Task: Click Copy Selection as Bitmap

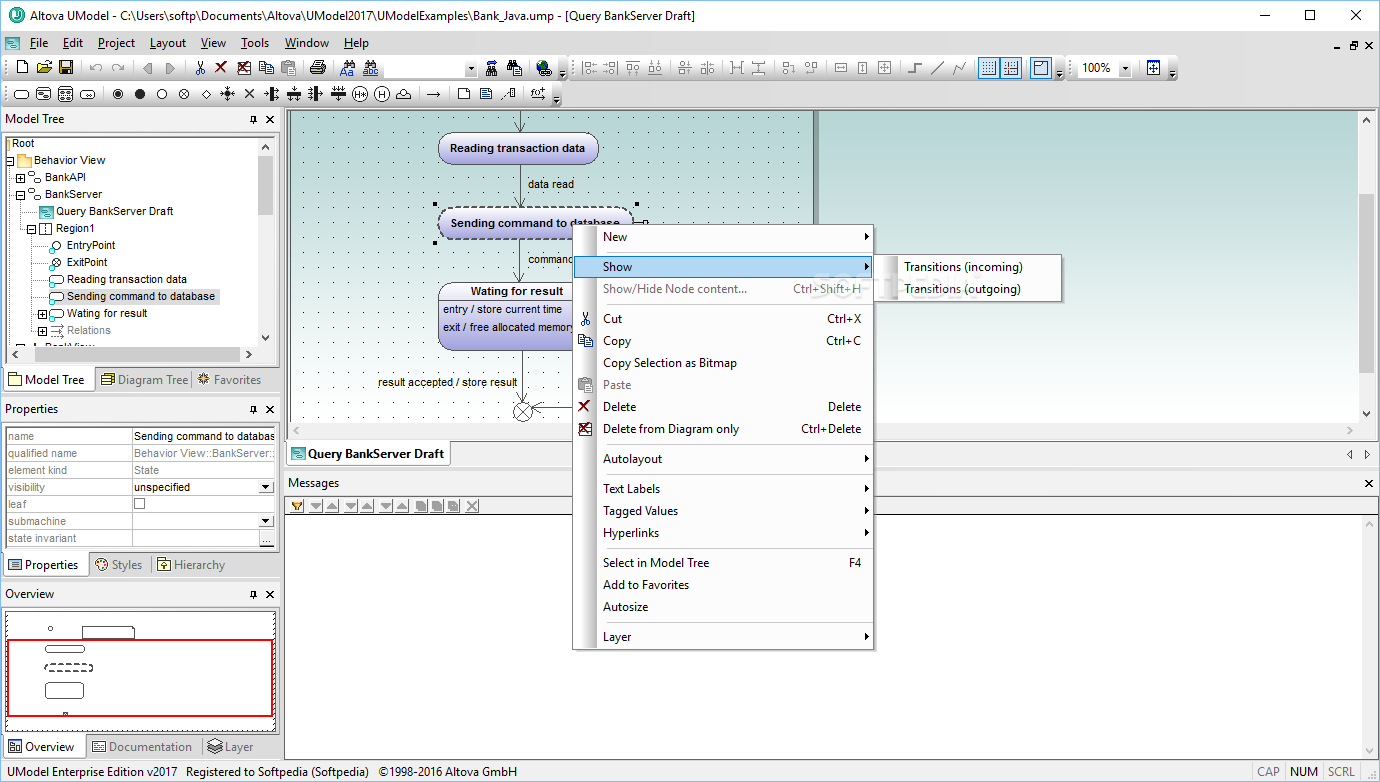Action: click(724, 363)
